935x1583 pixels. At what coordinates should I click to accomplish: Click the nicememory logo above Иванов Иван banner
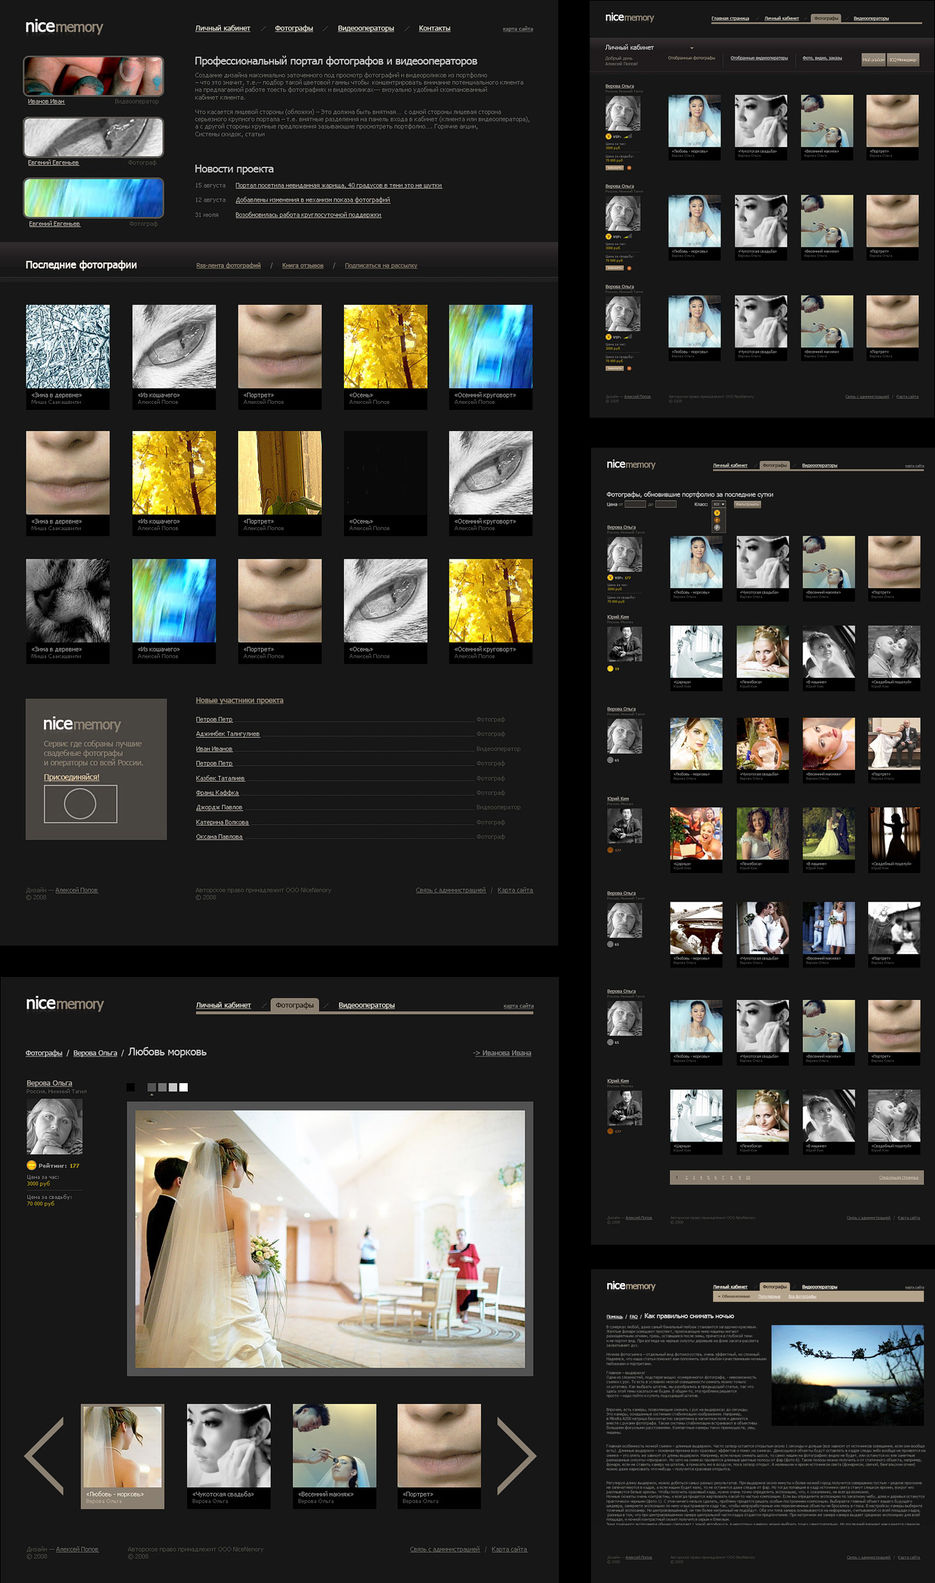click(x=64, y=27)
